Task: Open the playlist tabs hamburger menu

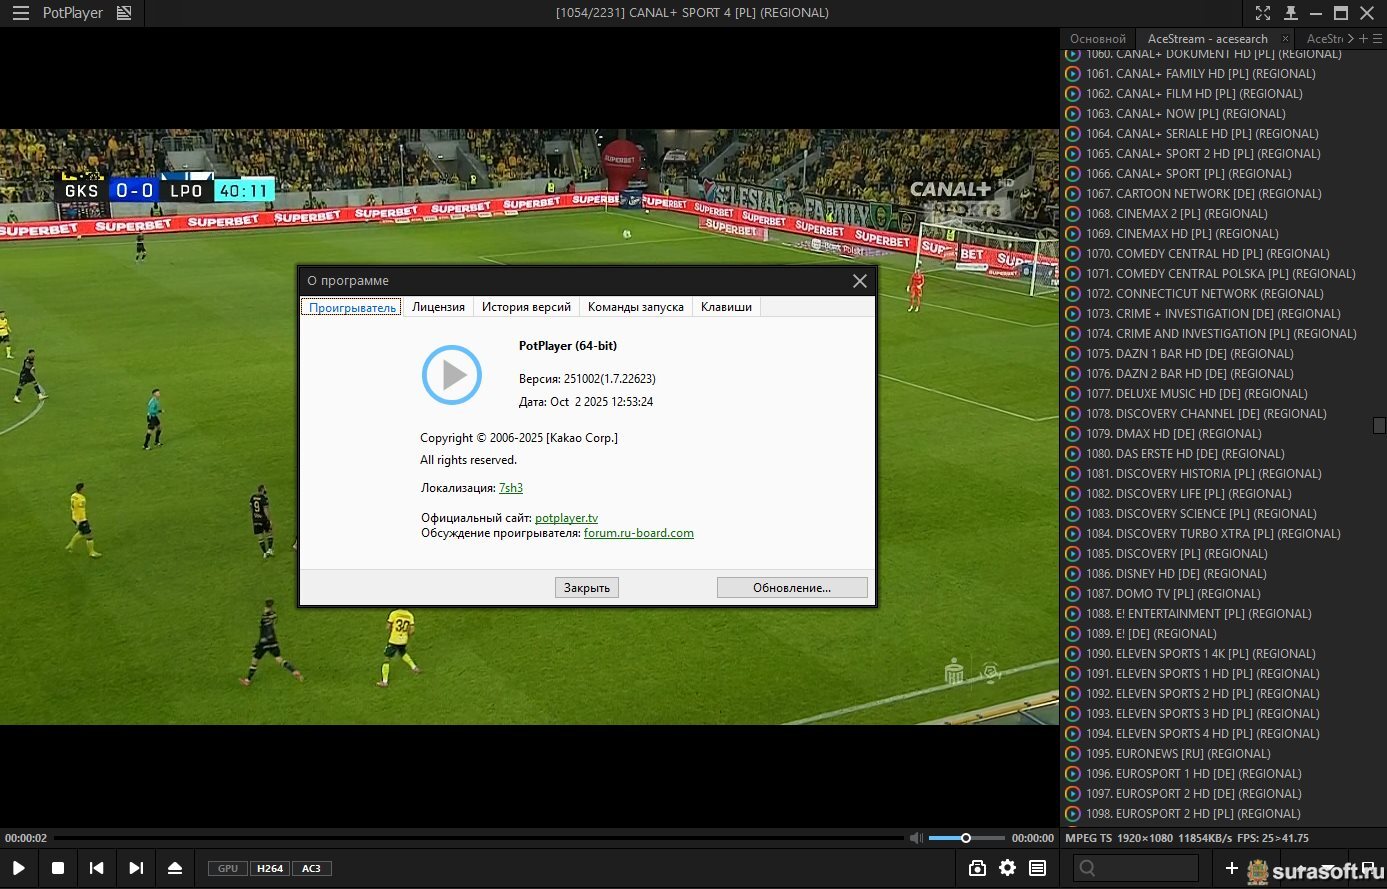Action: click(x=1377, y=38)
